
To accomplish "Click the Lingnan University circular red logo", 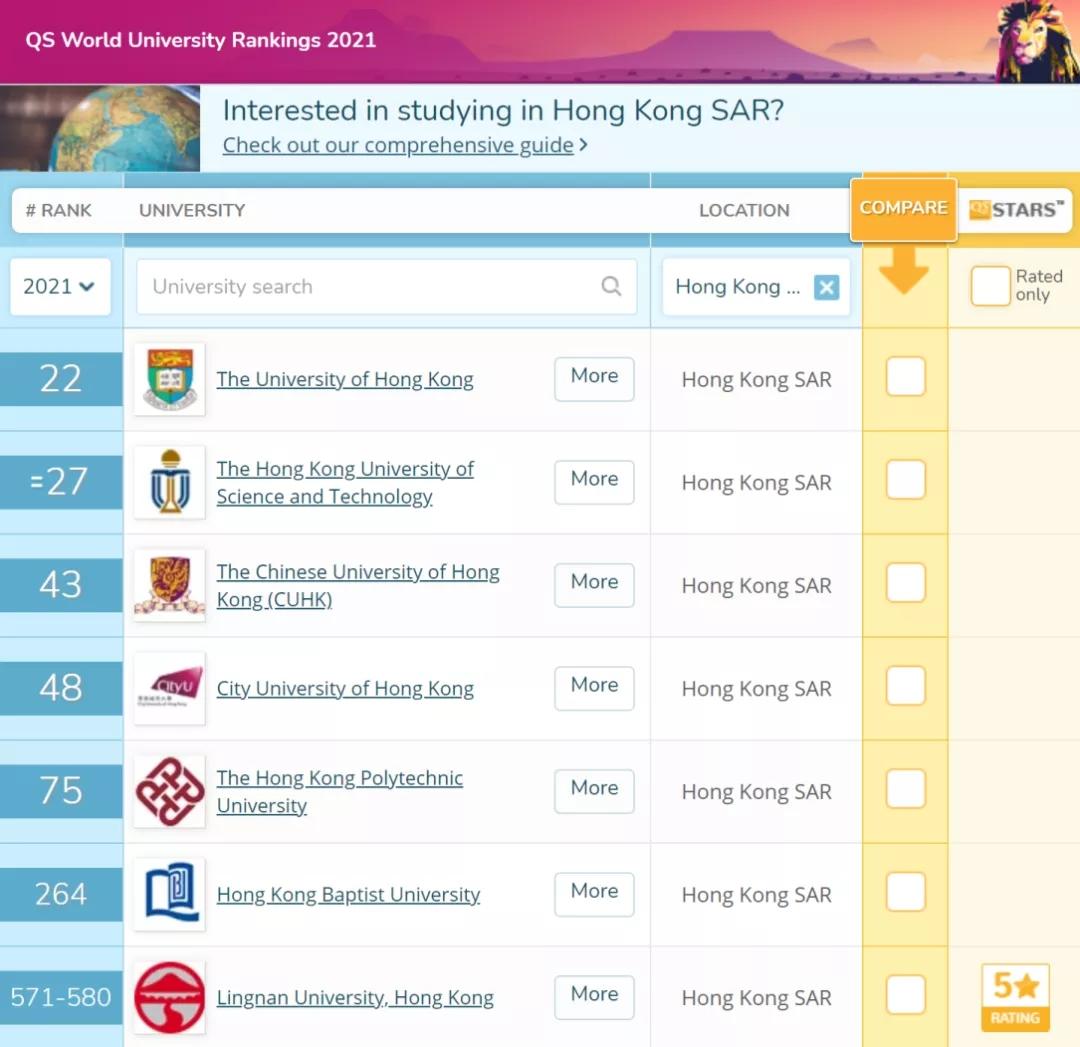I will pyautogui.click(x=169, y=997).
